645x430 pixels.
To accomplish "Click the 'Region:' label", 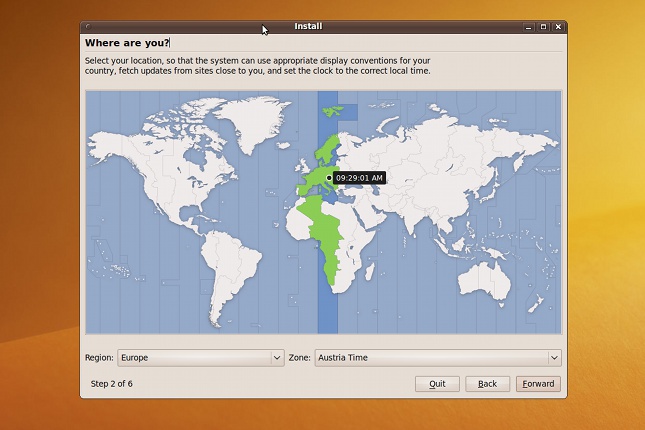I will pos(99,358).
